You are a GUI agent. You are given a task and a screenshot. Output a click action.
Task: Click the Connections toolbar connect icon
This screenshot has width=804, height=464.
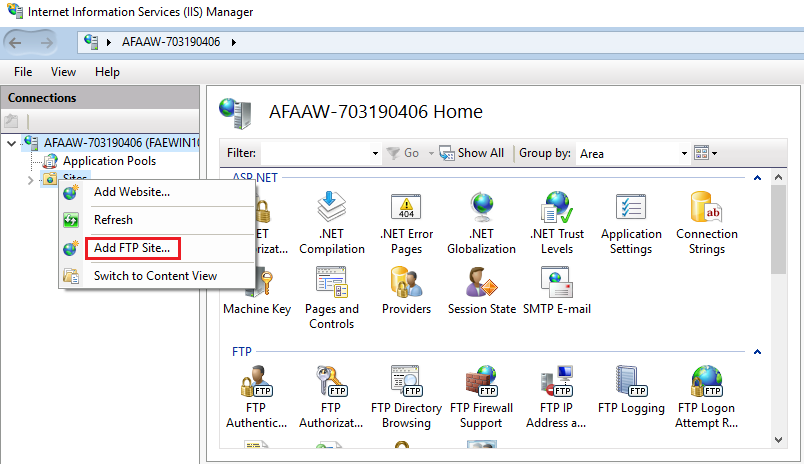point(11,122)
